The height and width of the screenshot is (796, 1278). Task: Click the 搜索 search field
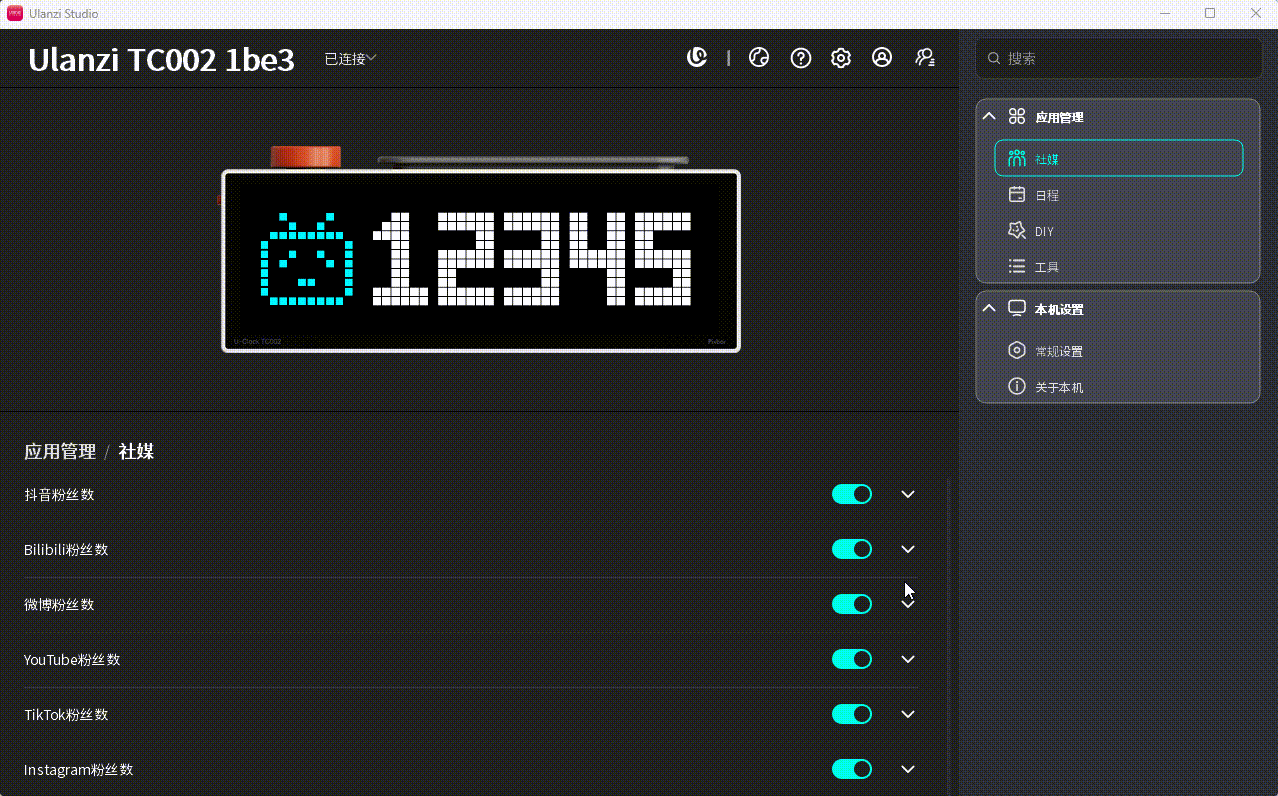[1119, 58]
